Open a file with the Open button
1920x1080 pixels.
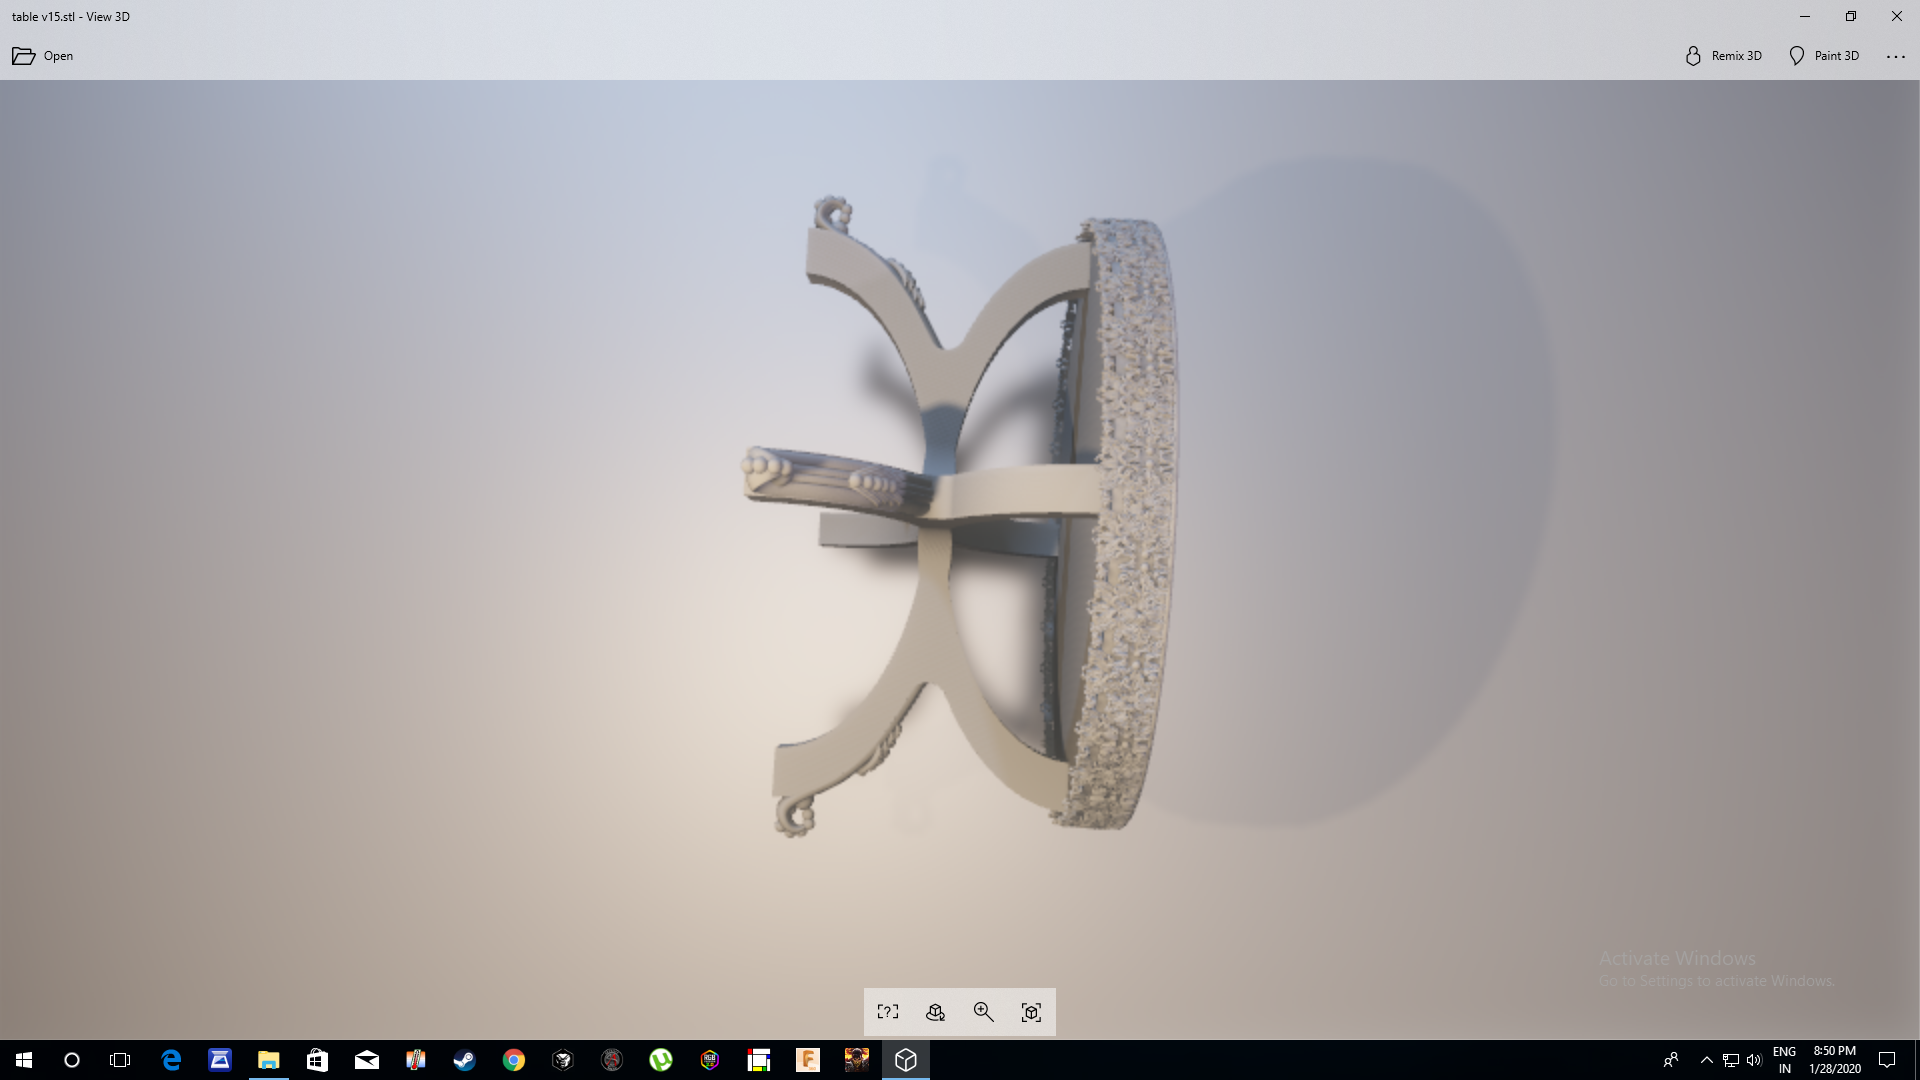click(x=43, y=56)
